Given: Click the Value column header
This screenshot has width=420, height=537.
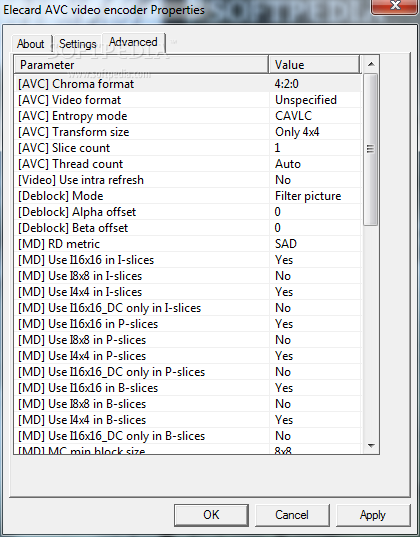Looking at the screenshot, I should [314, 64].
